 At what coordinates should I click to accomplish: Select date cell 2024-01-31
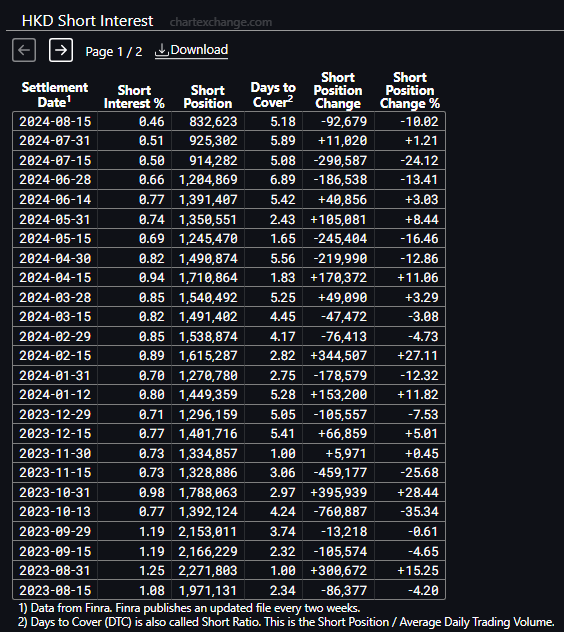(x=55, y=376)
